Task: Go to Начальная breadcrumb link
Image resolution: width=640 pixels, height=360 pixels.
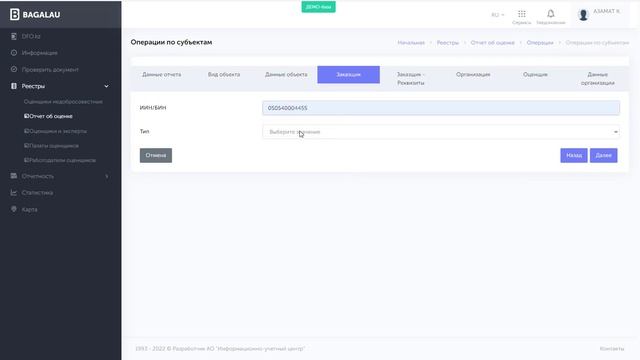Action: 411,43
